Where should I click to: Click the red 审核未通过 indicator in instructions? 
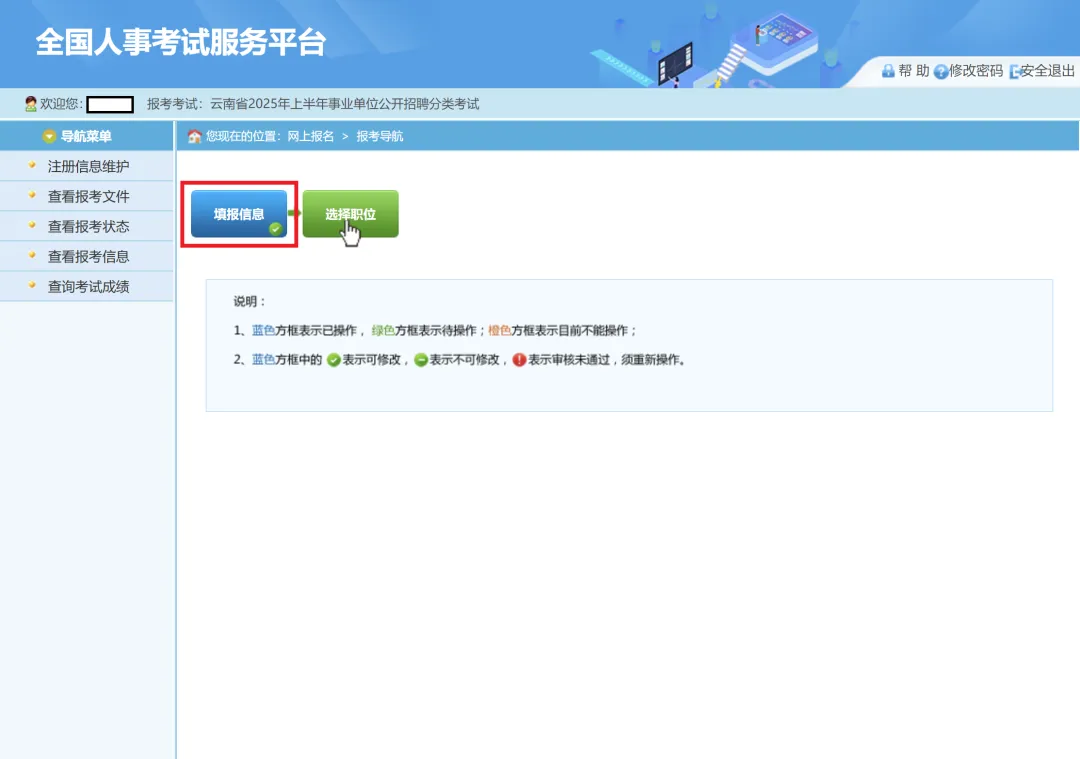click(x=519, y=358)
